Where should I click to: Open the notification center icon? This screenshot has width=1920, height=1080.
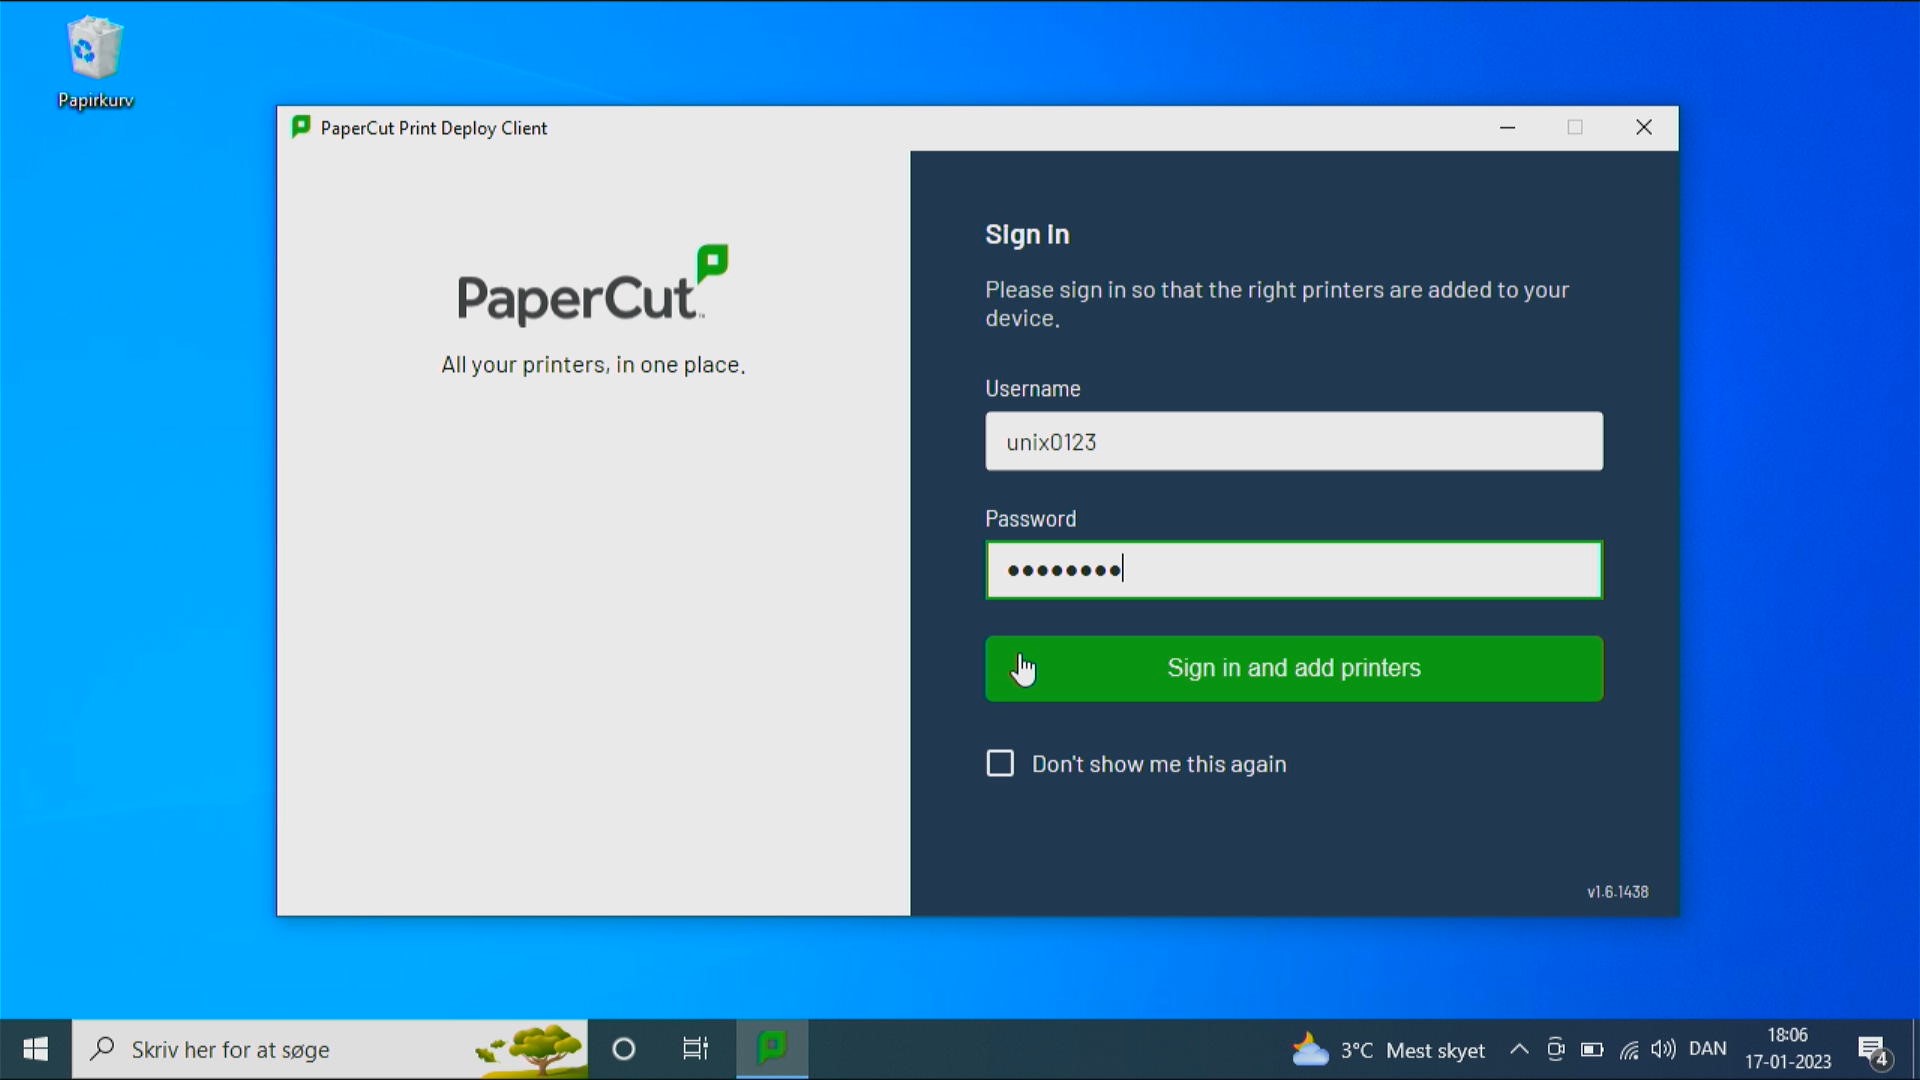[1872, 1050]
